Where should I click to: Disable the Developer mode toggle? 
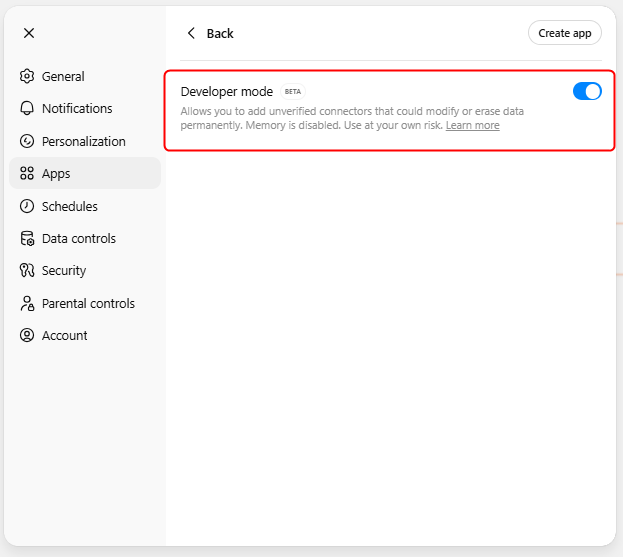point(587,91)
